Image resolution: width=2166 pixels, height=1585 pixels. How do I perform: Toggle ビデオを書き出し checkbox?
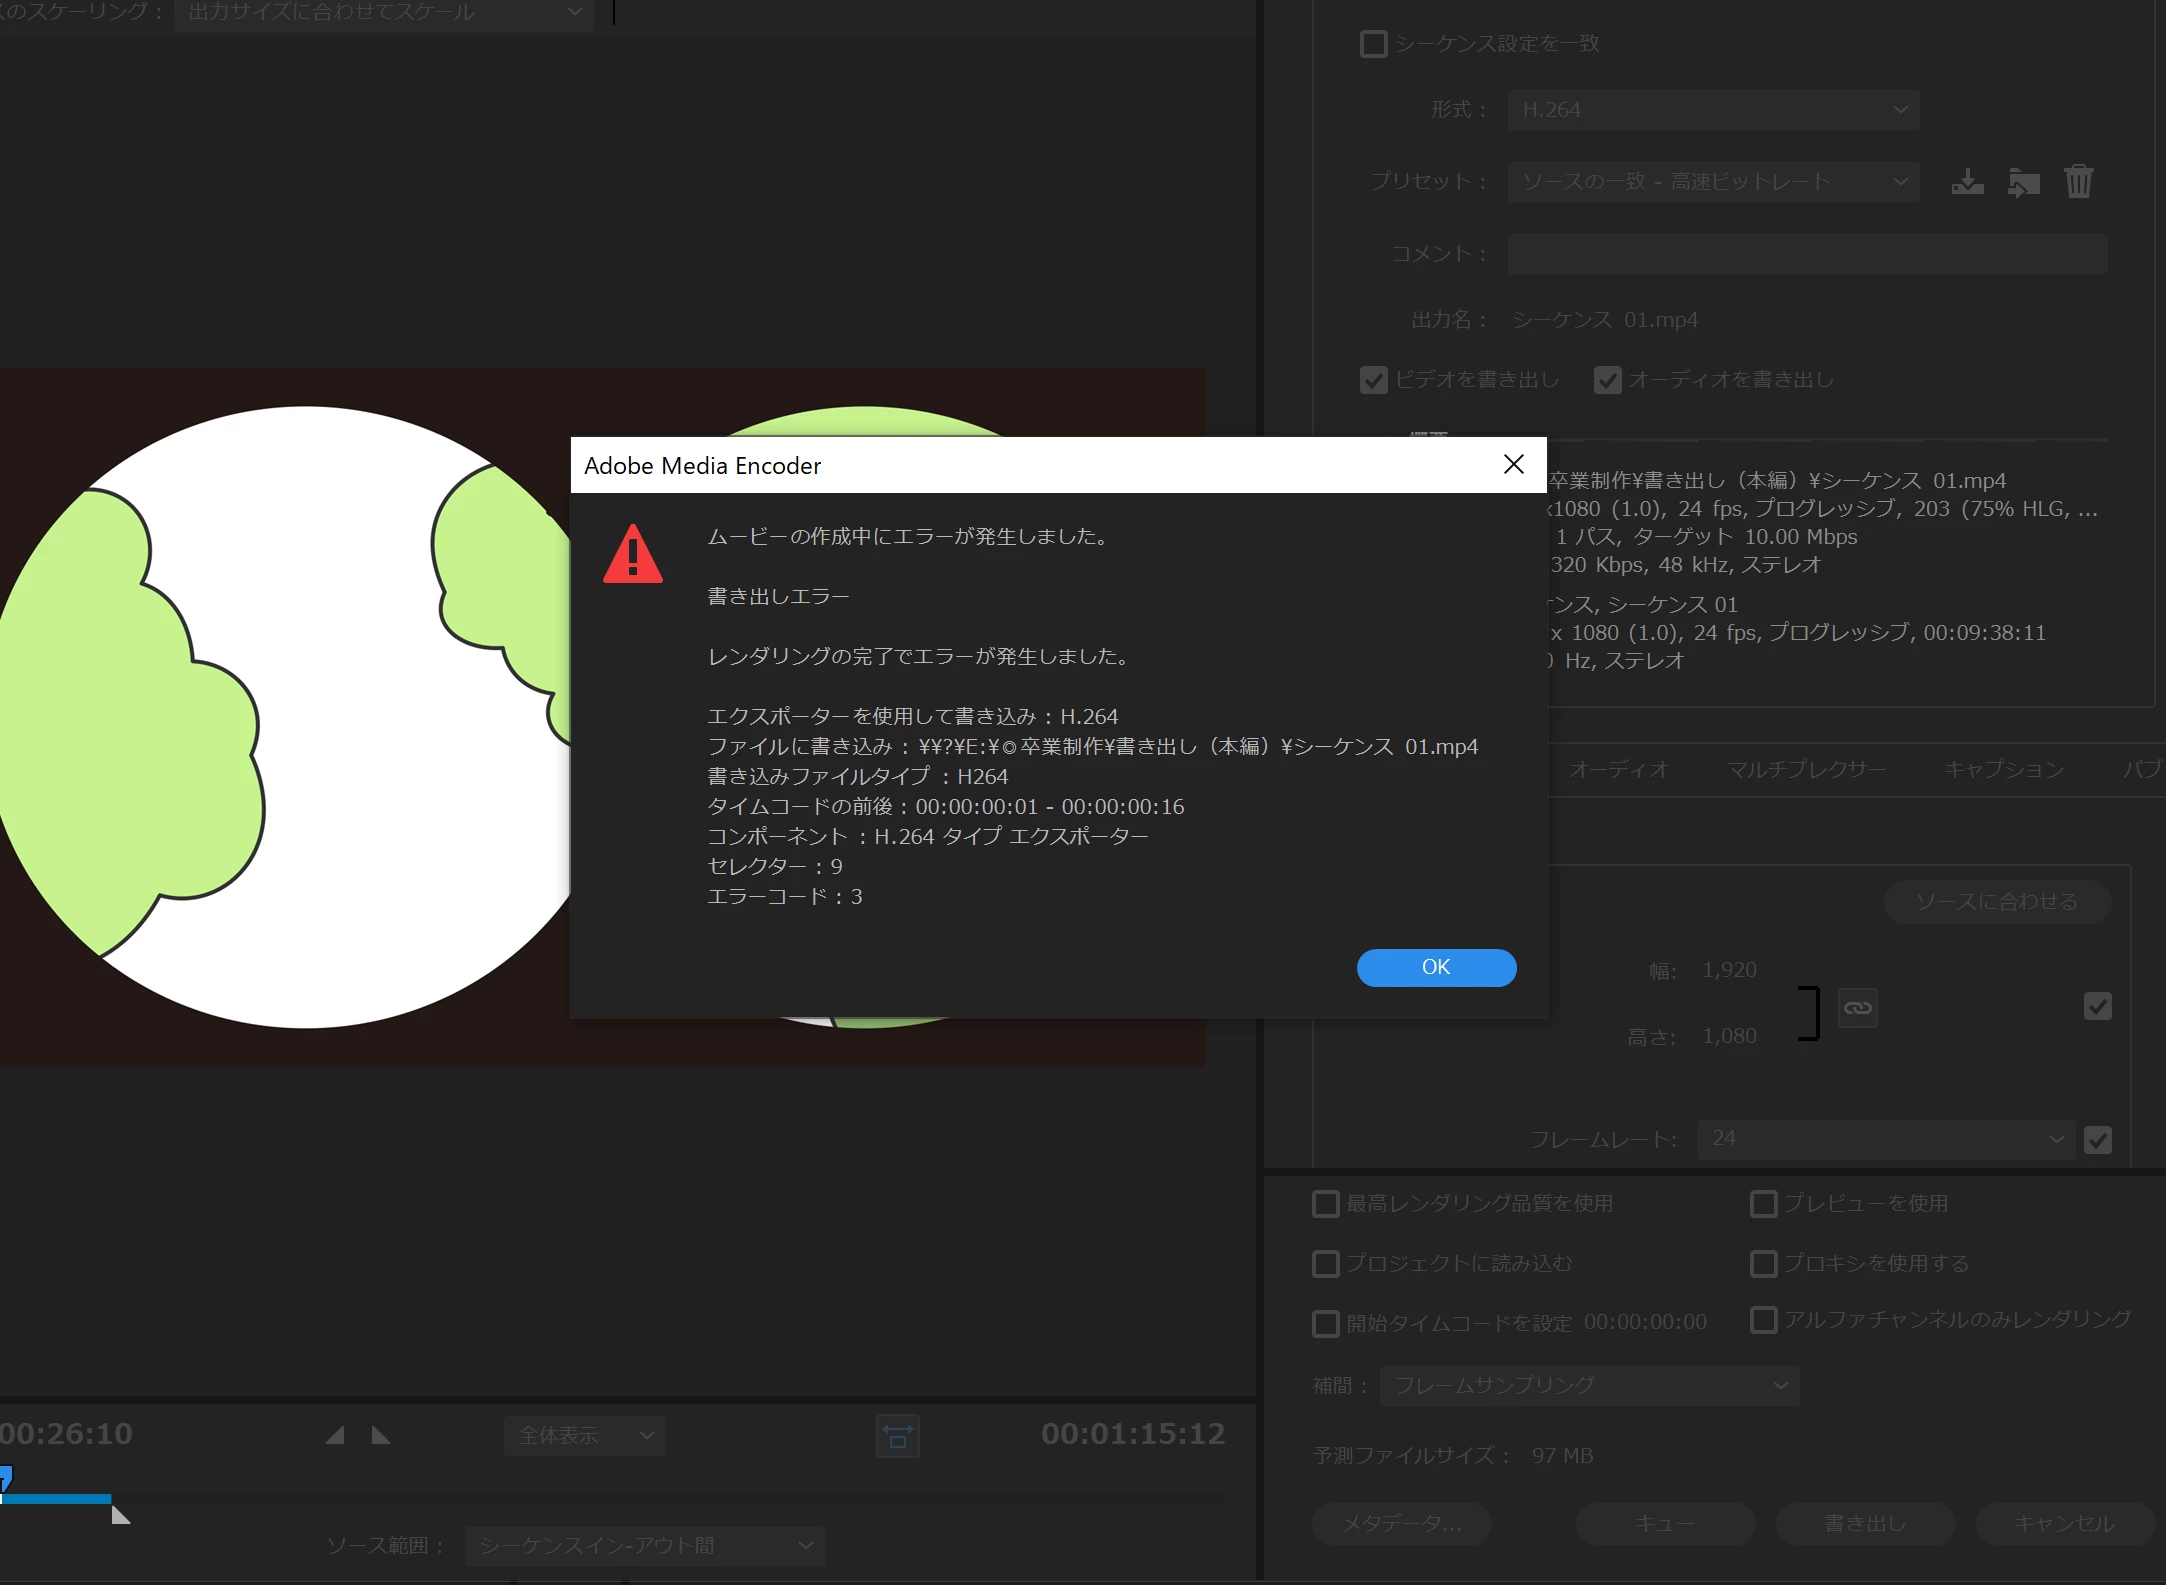[1374, 380]
